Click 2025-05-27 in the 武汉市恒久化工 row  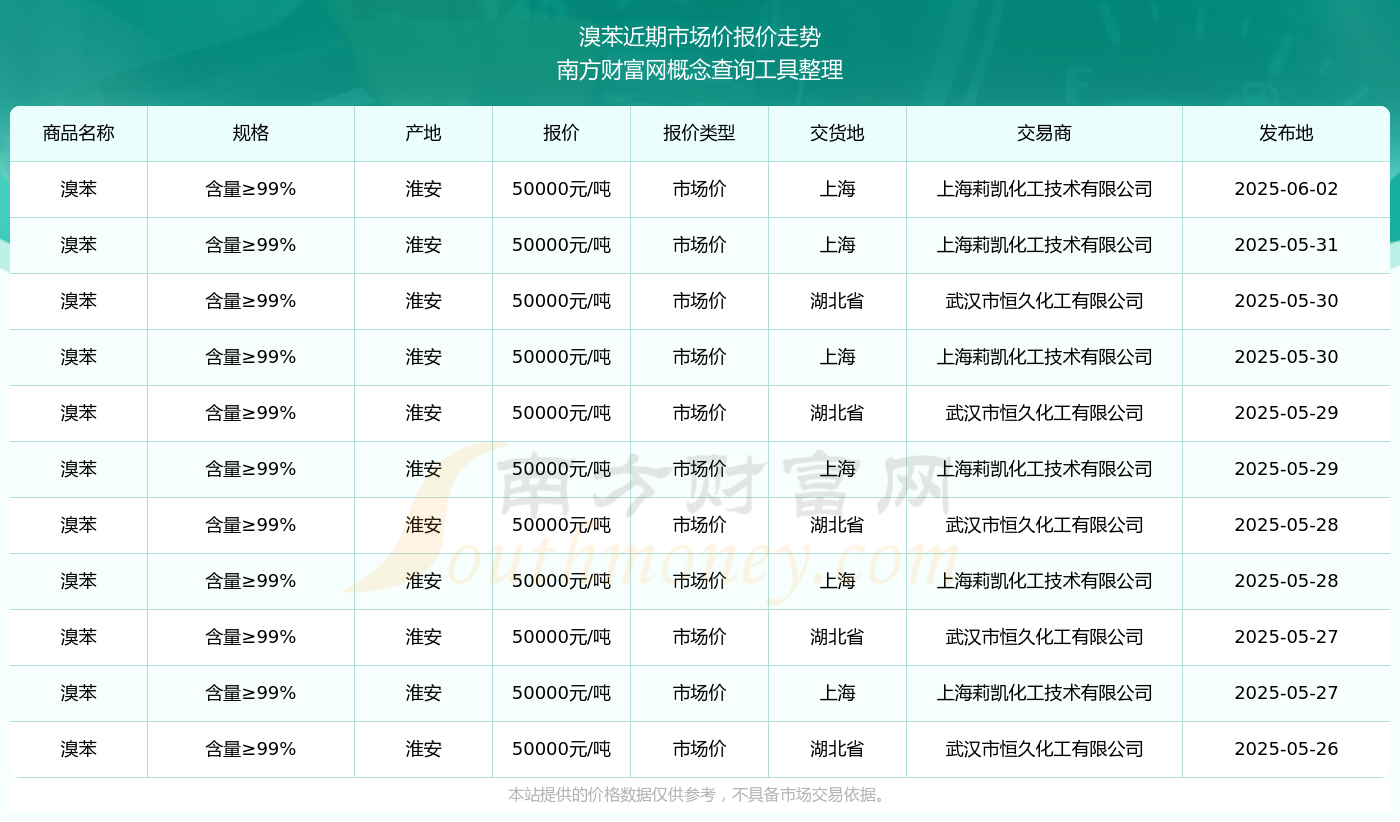1287,637
